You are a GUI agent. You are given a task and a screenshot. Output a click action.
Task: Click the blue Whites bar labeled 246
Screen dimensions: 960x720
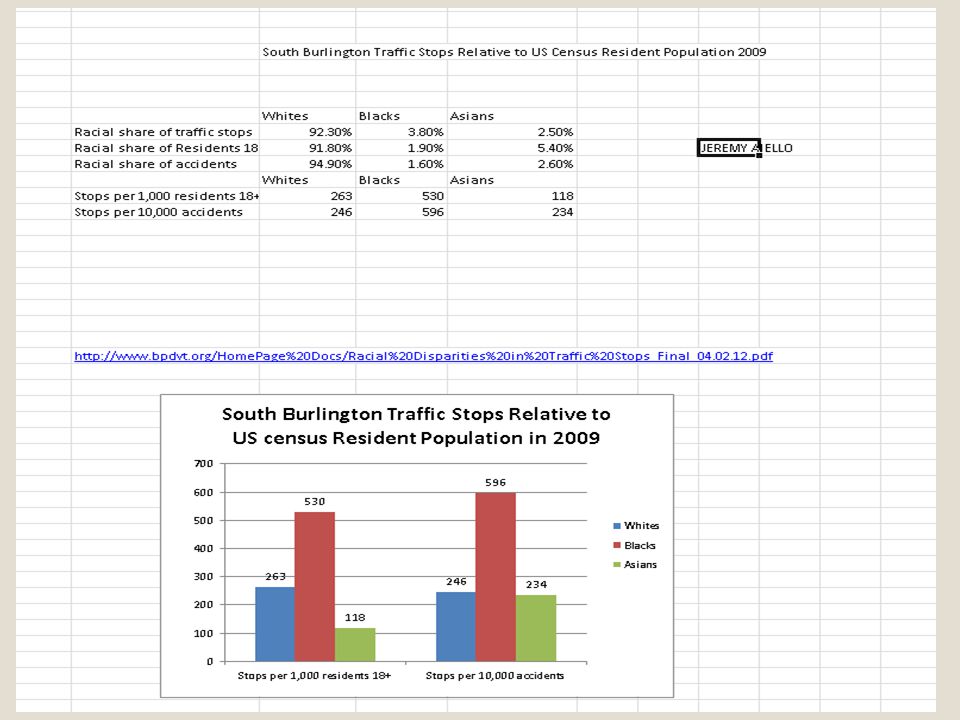456,626
